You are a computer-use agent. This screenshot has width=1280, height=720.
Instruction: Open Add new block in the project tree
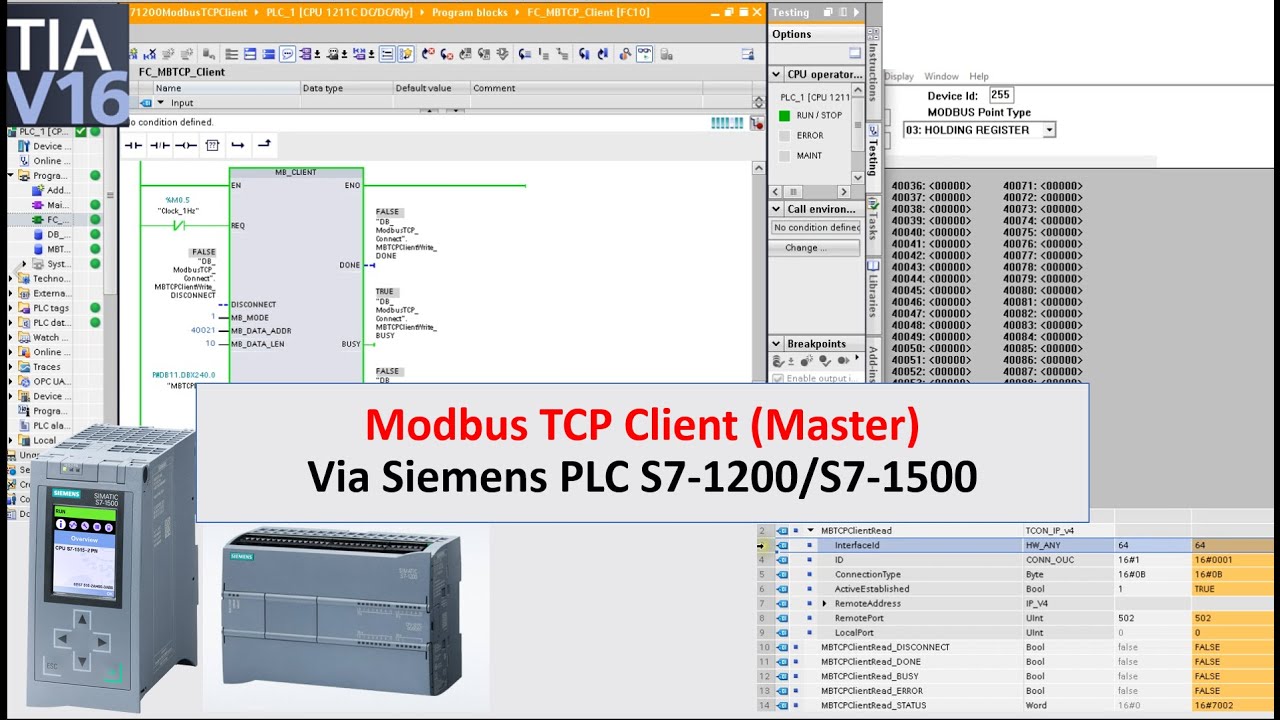point(50,190)
